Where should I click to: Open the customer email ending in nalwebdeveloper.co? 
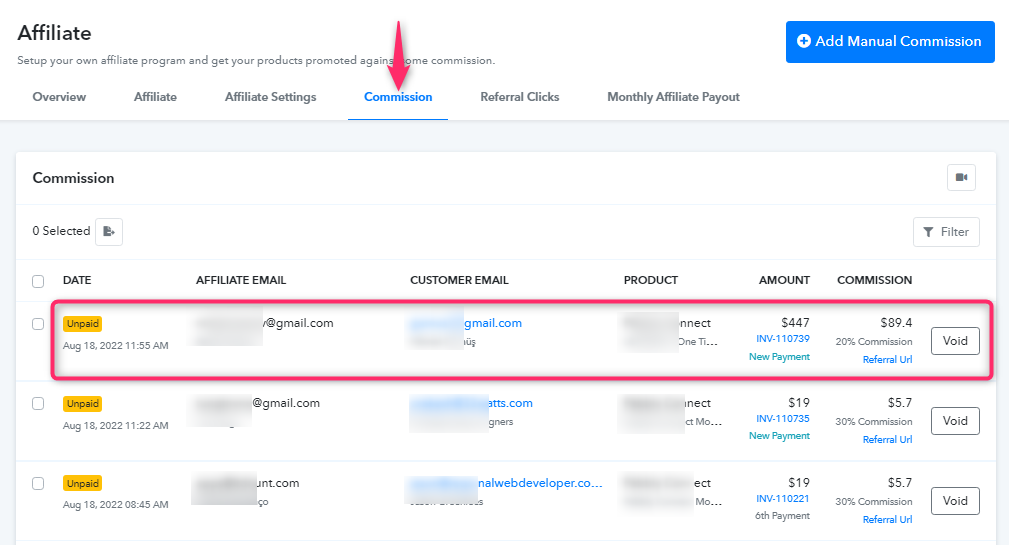click(505, 483)
